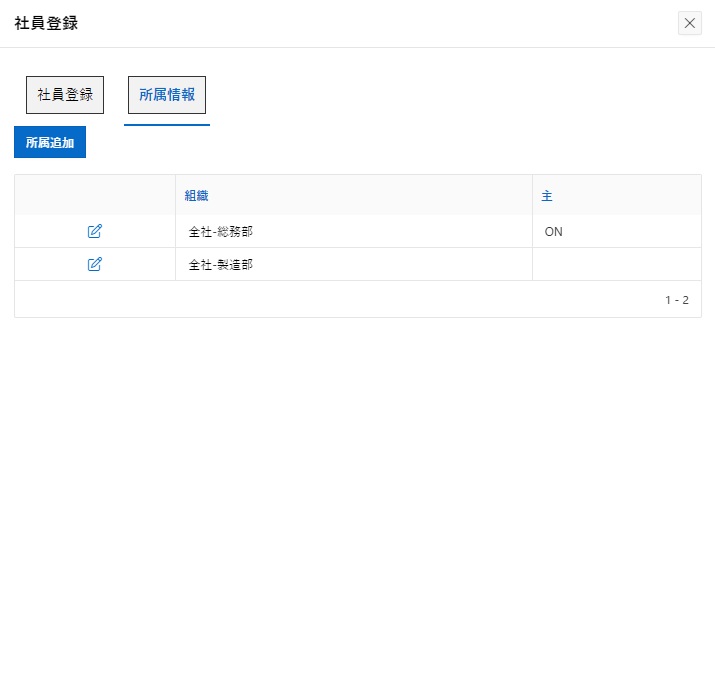Click the ON value in 主 column
This screenshot has width=715, height=680.
click(x=553, y=232)
